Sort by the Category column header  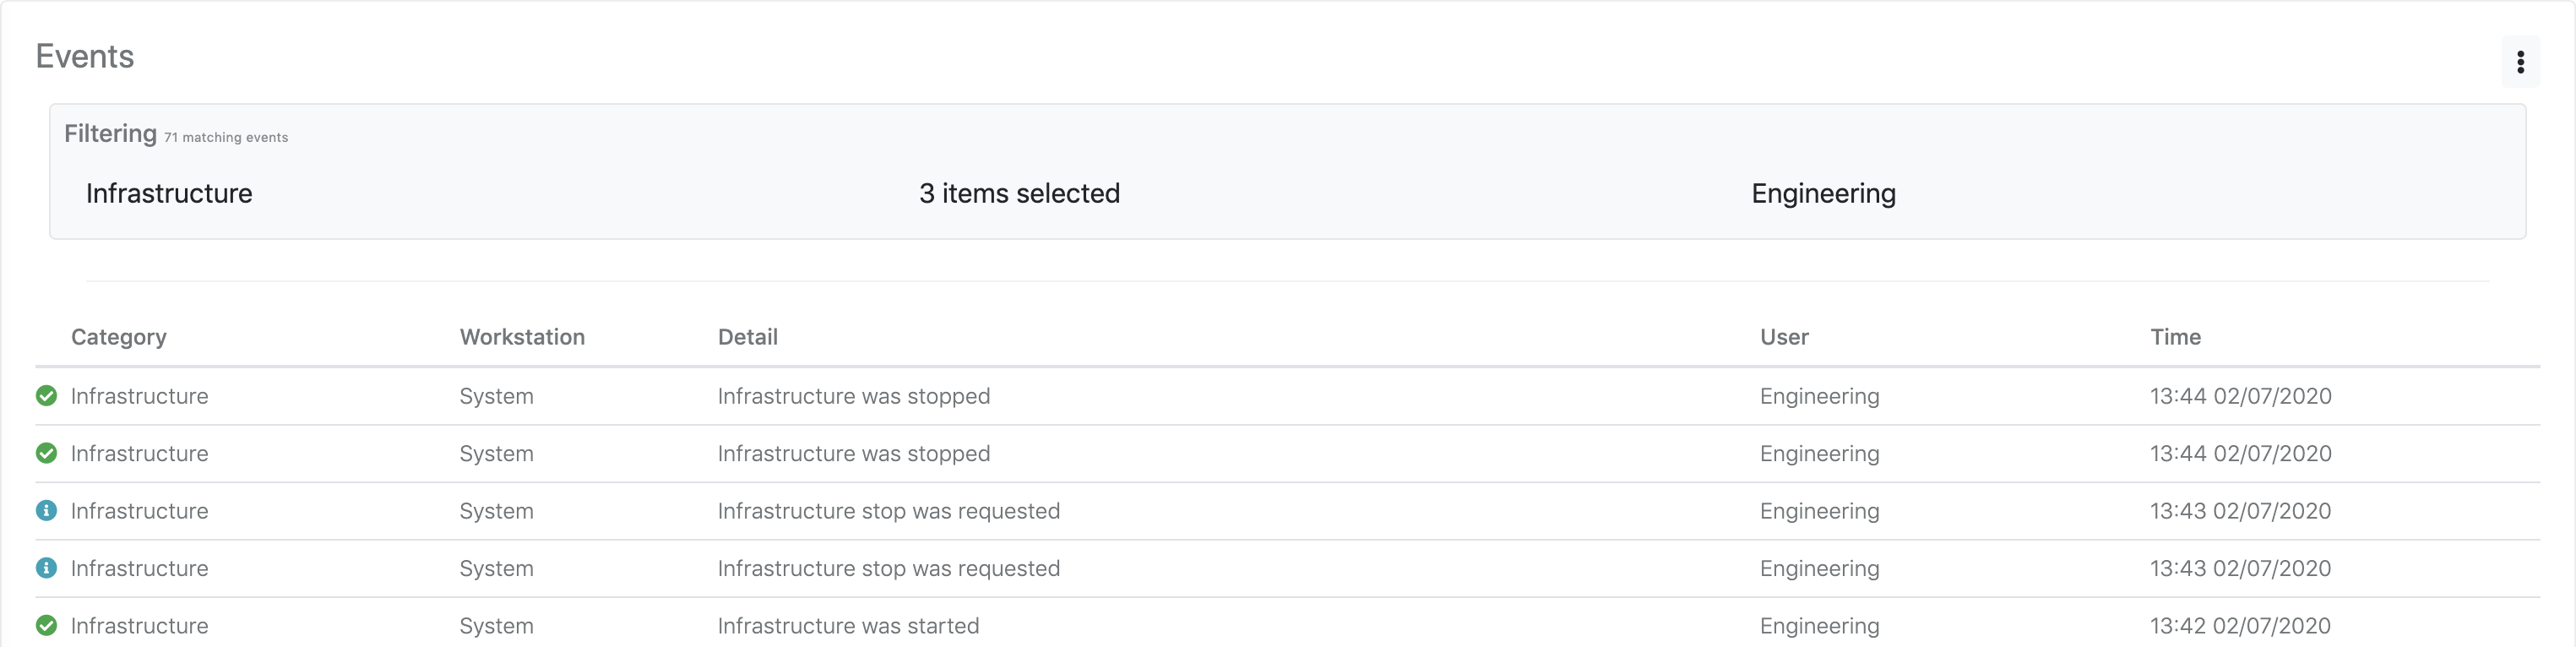coord(119,337)
